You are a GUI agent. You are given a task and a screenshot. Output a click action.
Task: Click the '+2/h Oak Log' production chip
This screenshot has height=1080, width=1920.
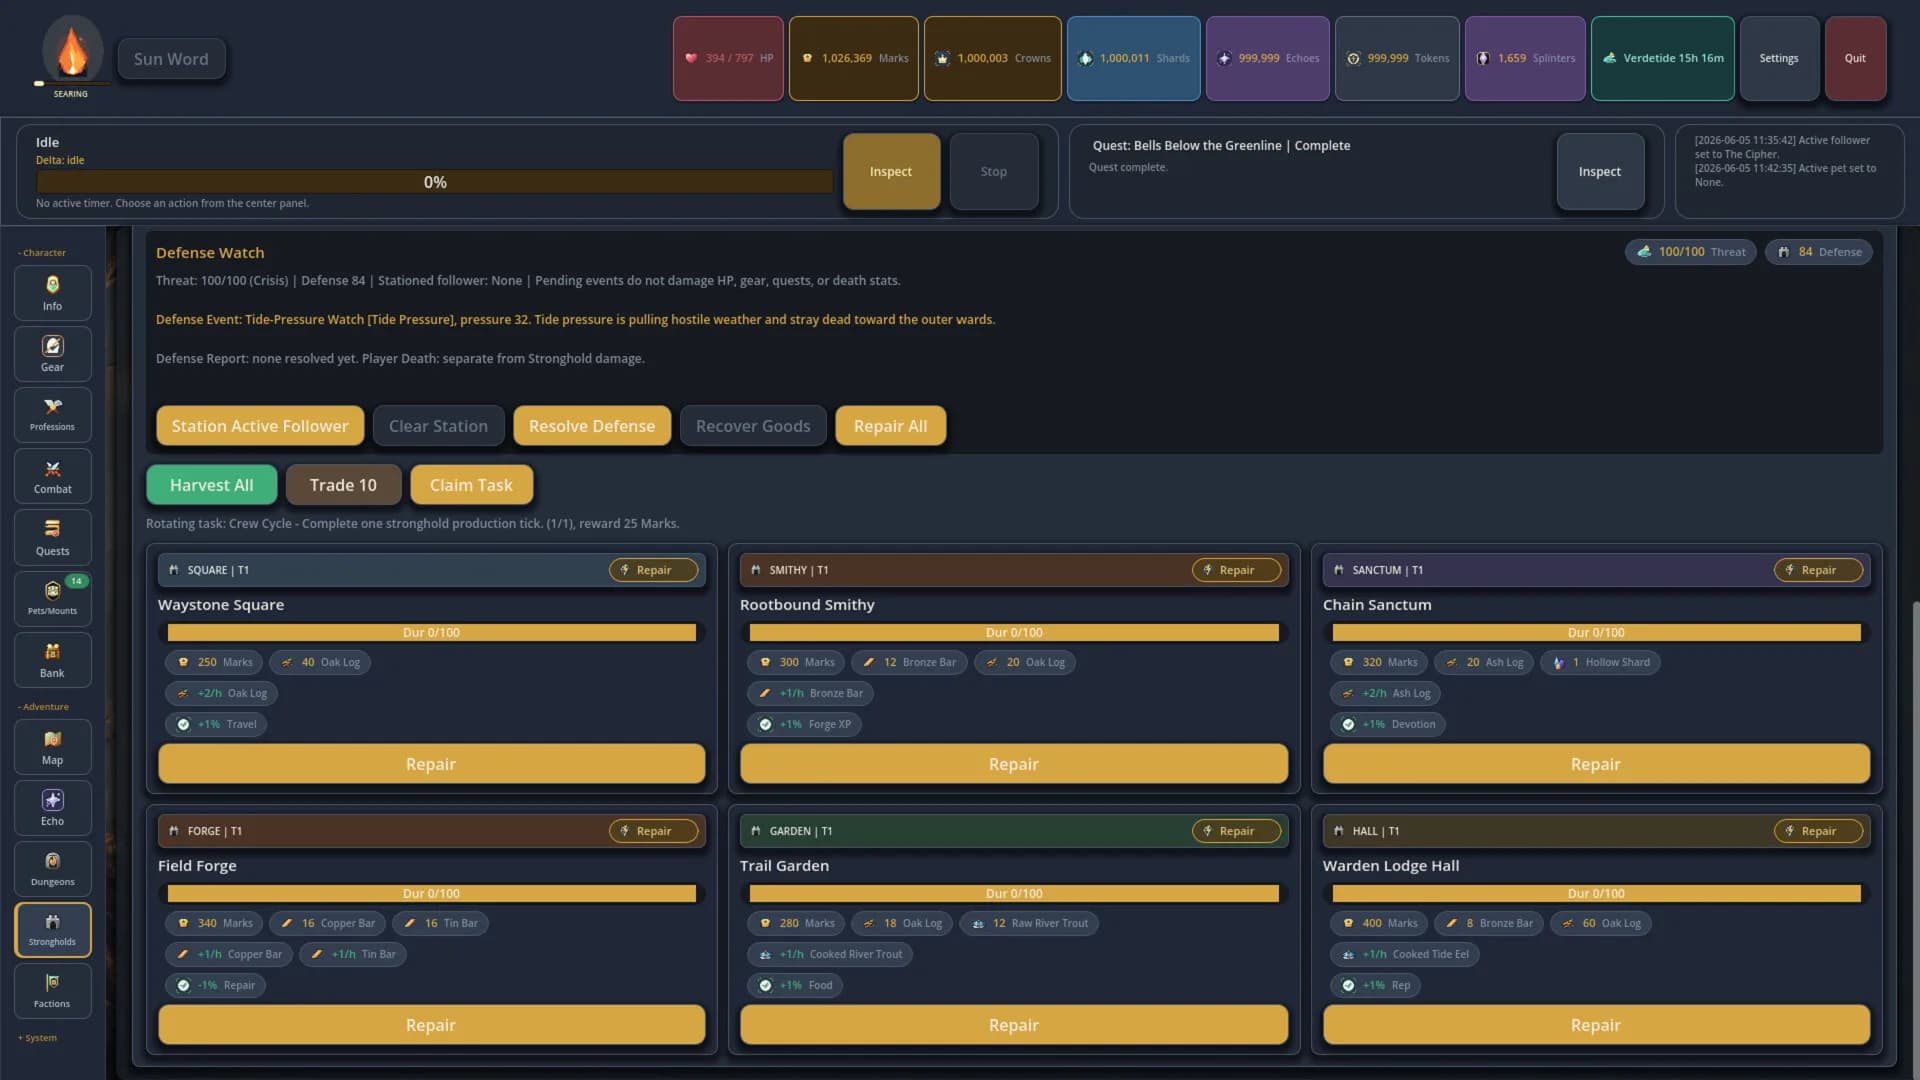(222, 693)
